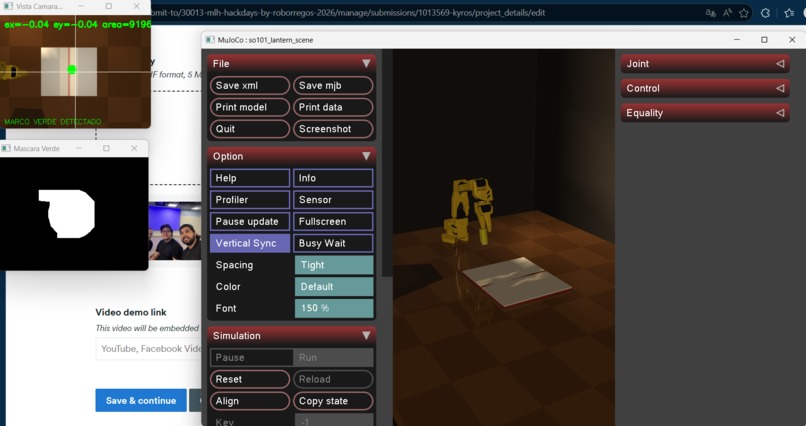Change Font size 150 %
Viewport: 806px width, 426px height.
tap(334, 308)
